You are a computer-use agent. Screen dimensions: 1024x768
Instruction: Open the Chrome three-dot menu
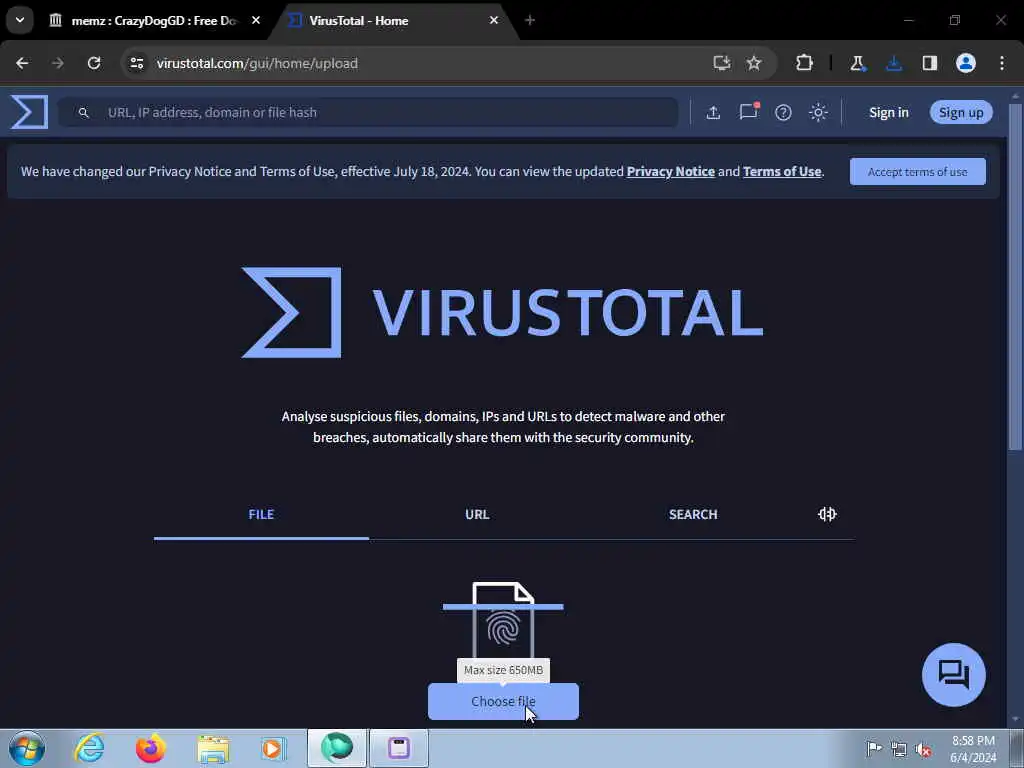click(1002, 63)
